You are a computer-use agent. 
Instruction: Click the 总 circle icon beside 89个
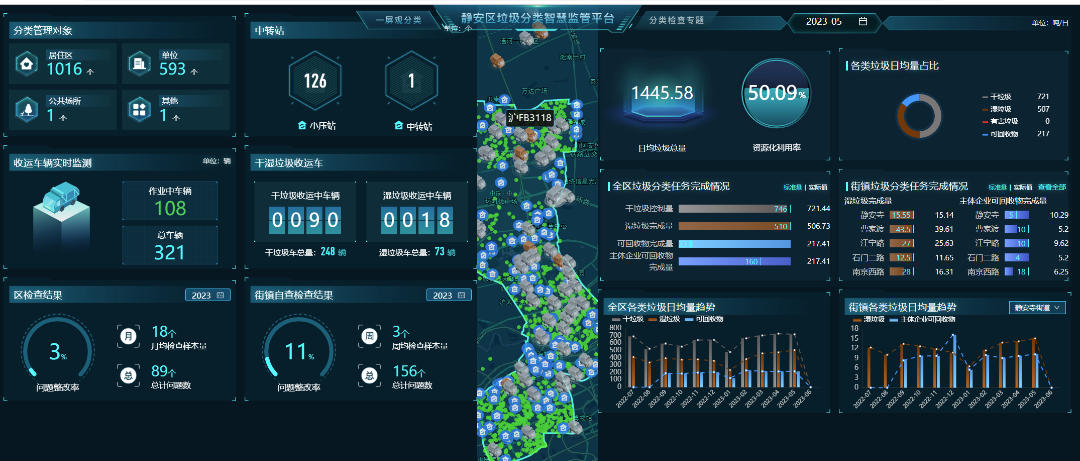(128, 376)
